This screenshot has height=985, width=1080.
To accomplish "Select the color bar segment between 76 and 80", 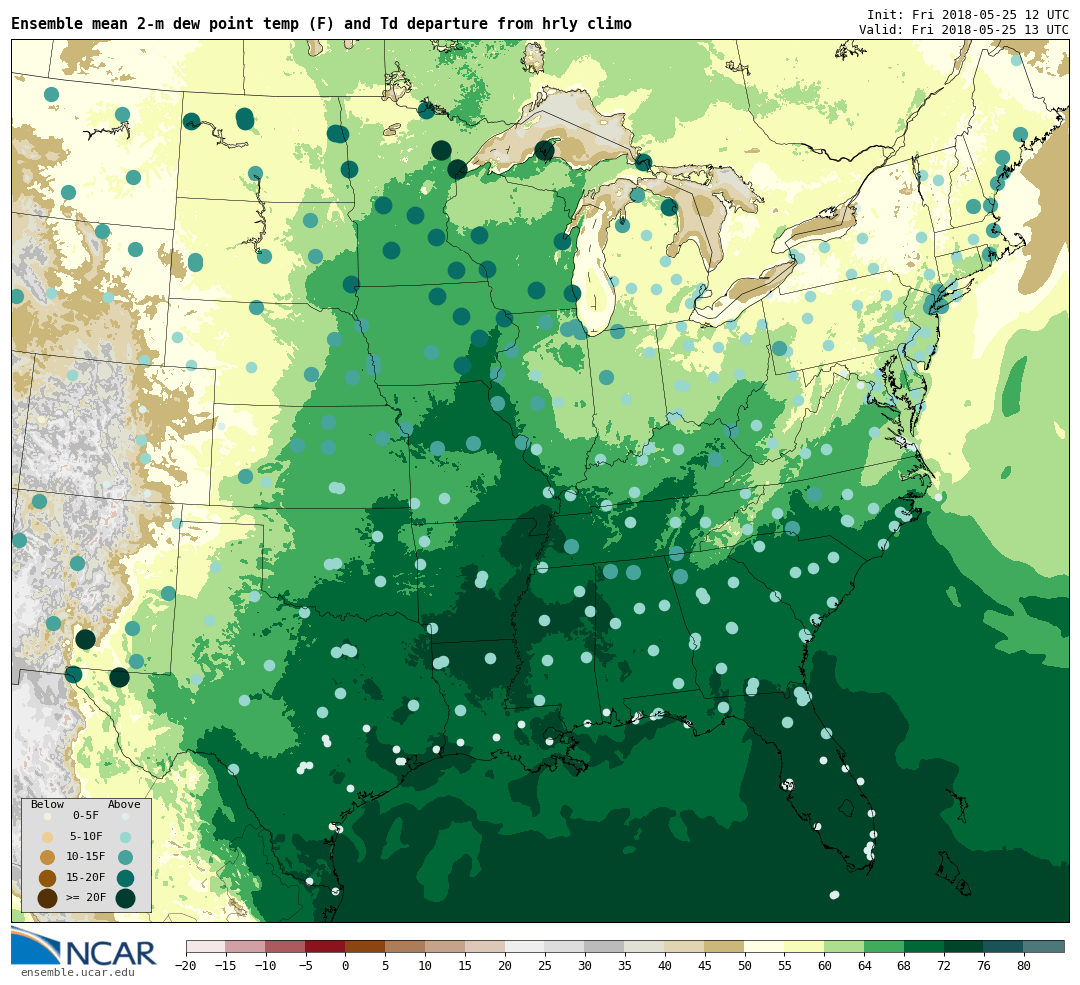I will coord(1005,946).
